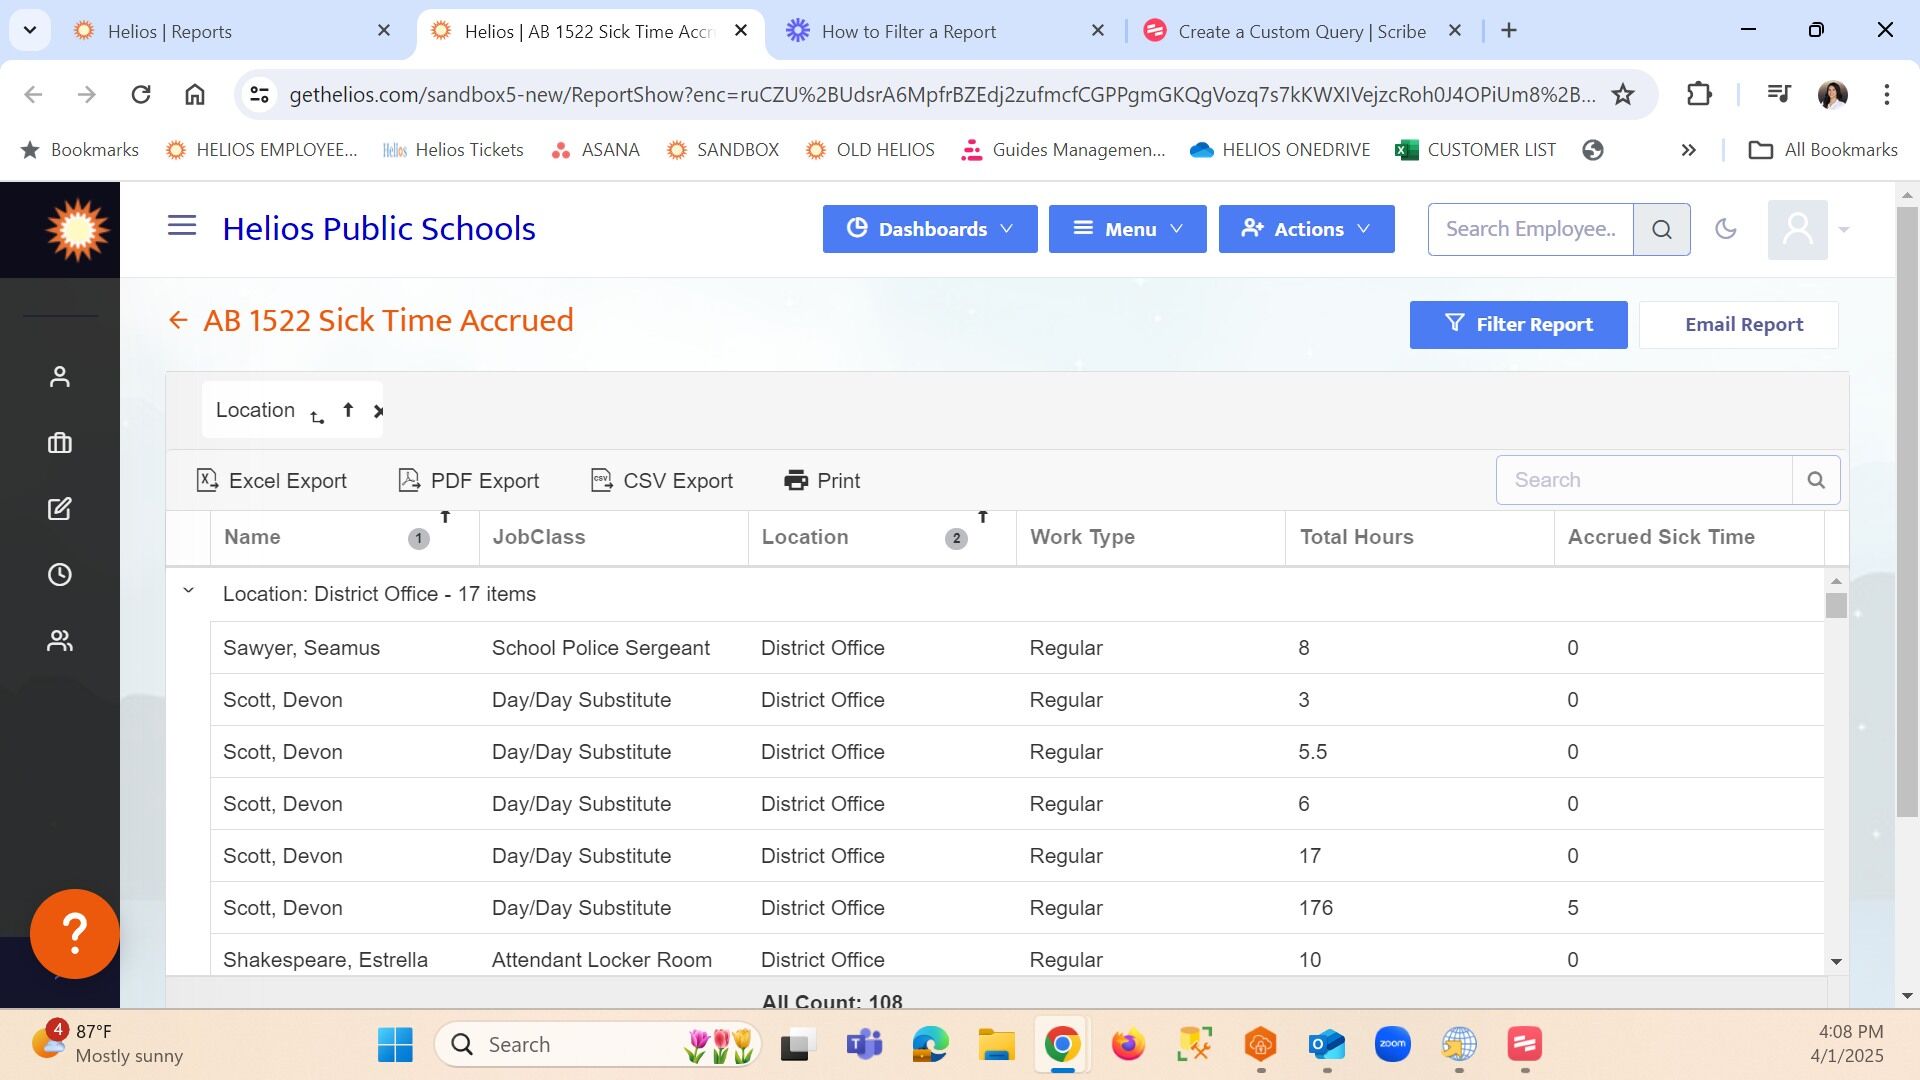Remove the Location grouping chip
This screenshot has height=1080, width=1920.
[x=378, y=411]
